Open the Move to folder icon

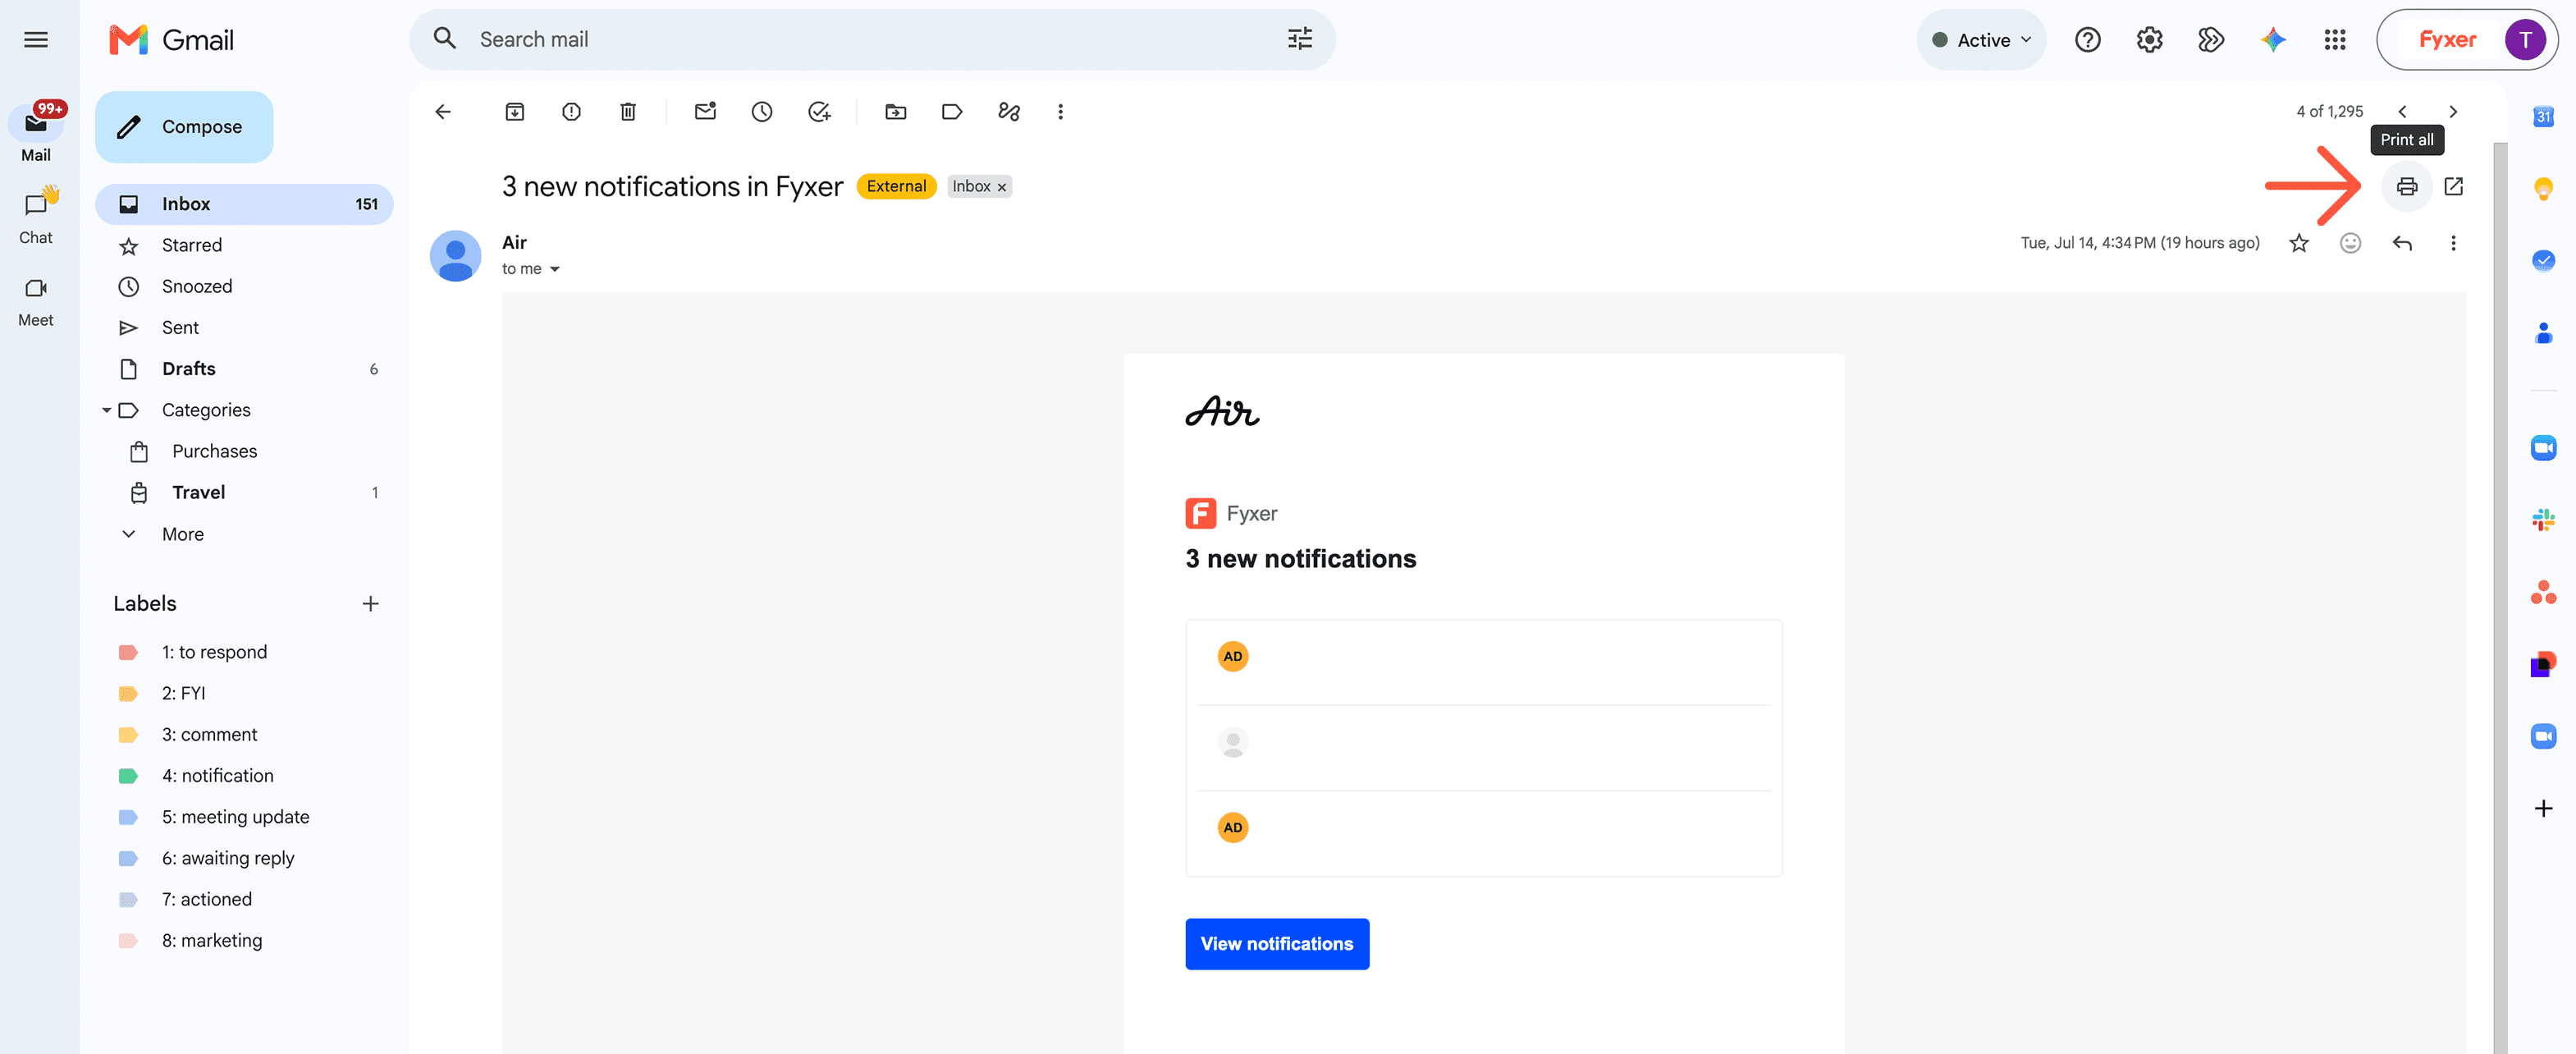coord(895,112)
